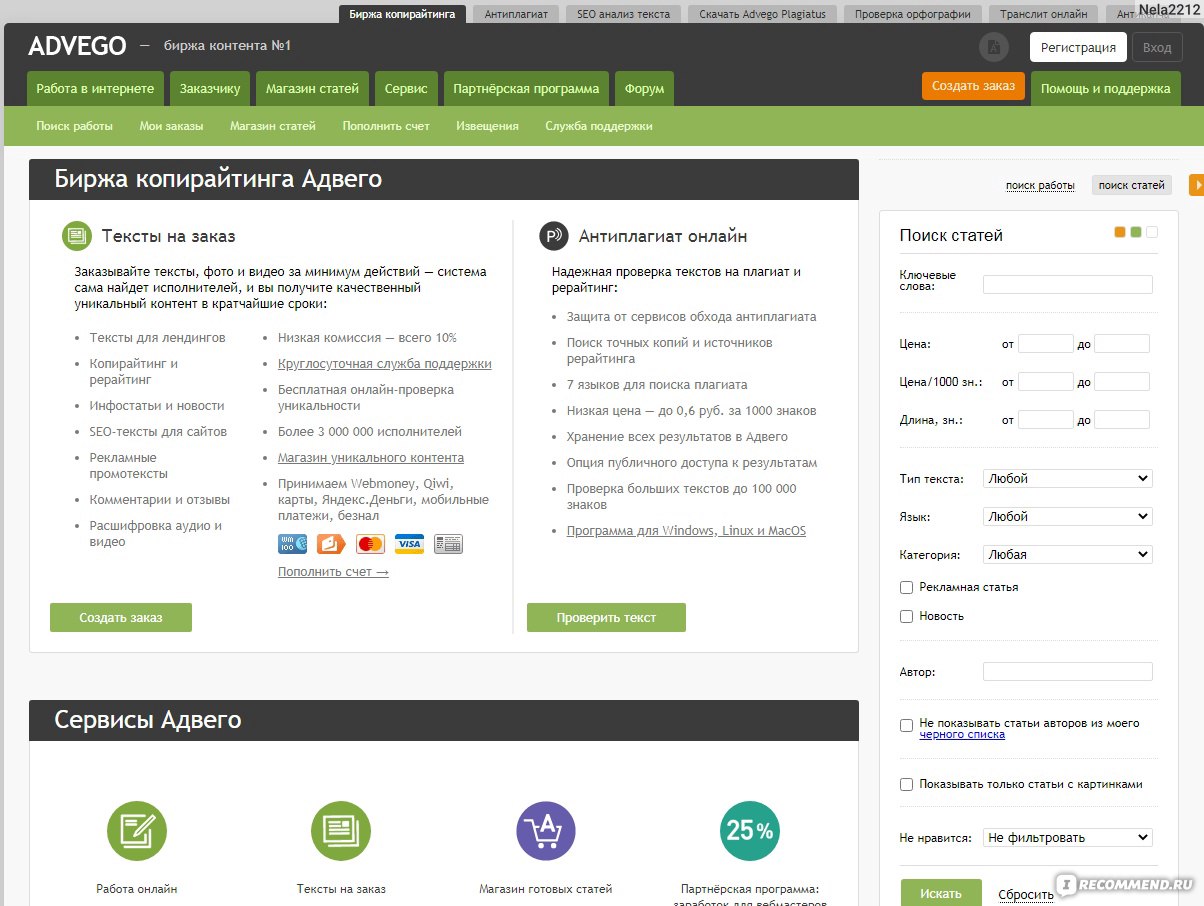
Task: Focus the Цена minimum 'от' field
Action: [1045, 344]
